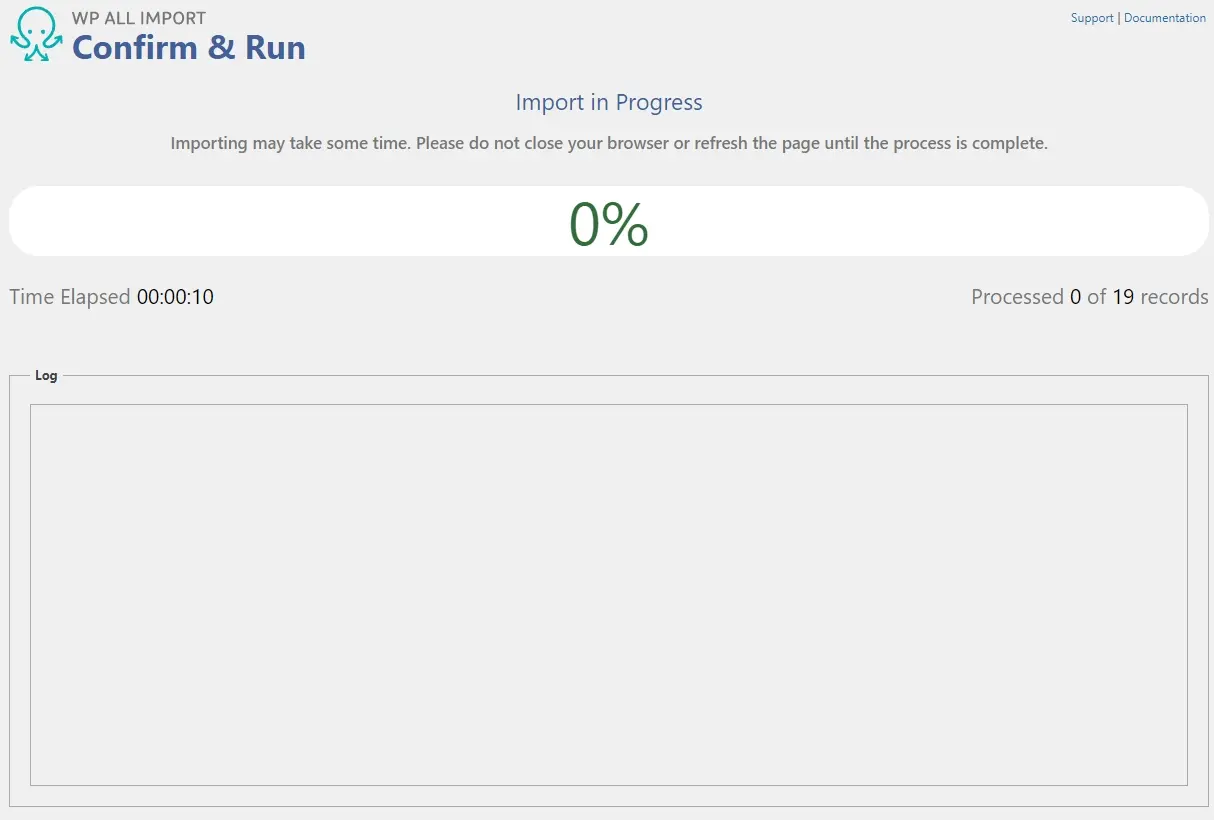
Task: Click the do-not-close-browser warning message
Action: 608,143
